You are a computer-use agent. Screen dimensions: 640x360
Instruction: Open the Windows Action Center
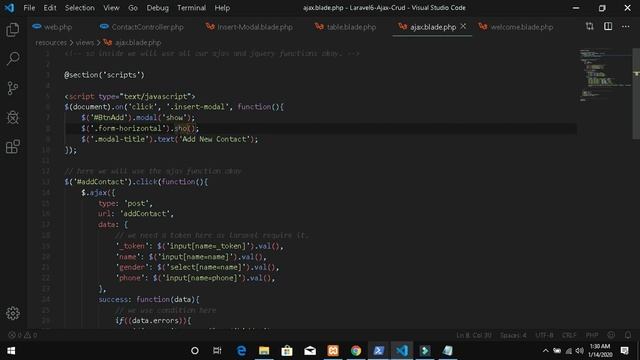(x=624, y=351)
